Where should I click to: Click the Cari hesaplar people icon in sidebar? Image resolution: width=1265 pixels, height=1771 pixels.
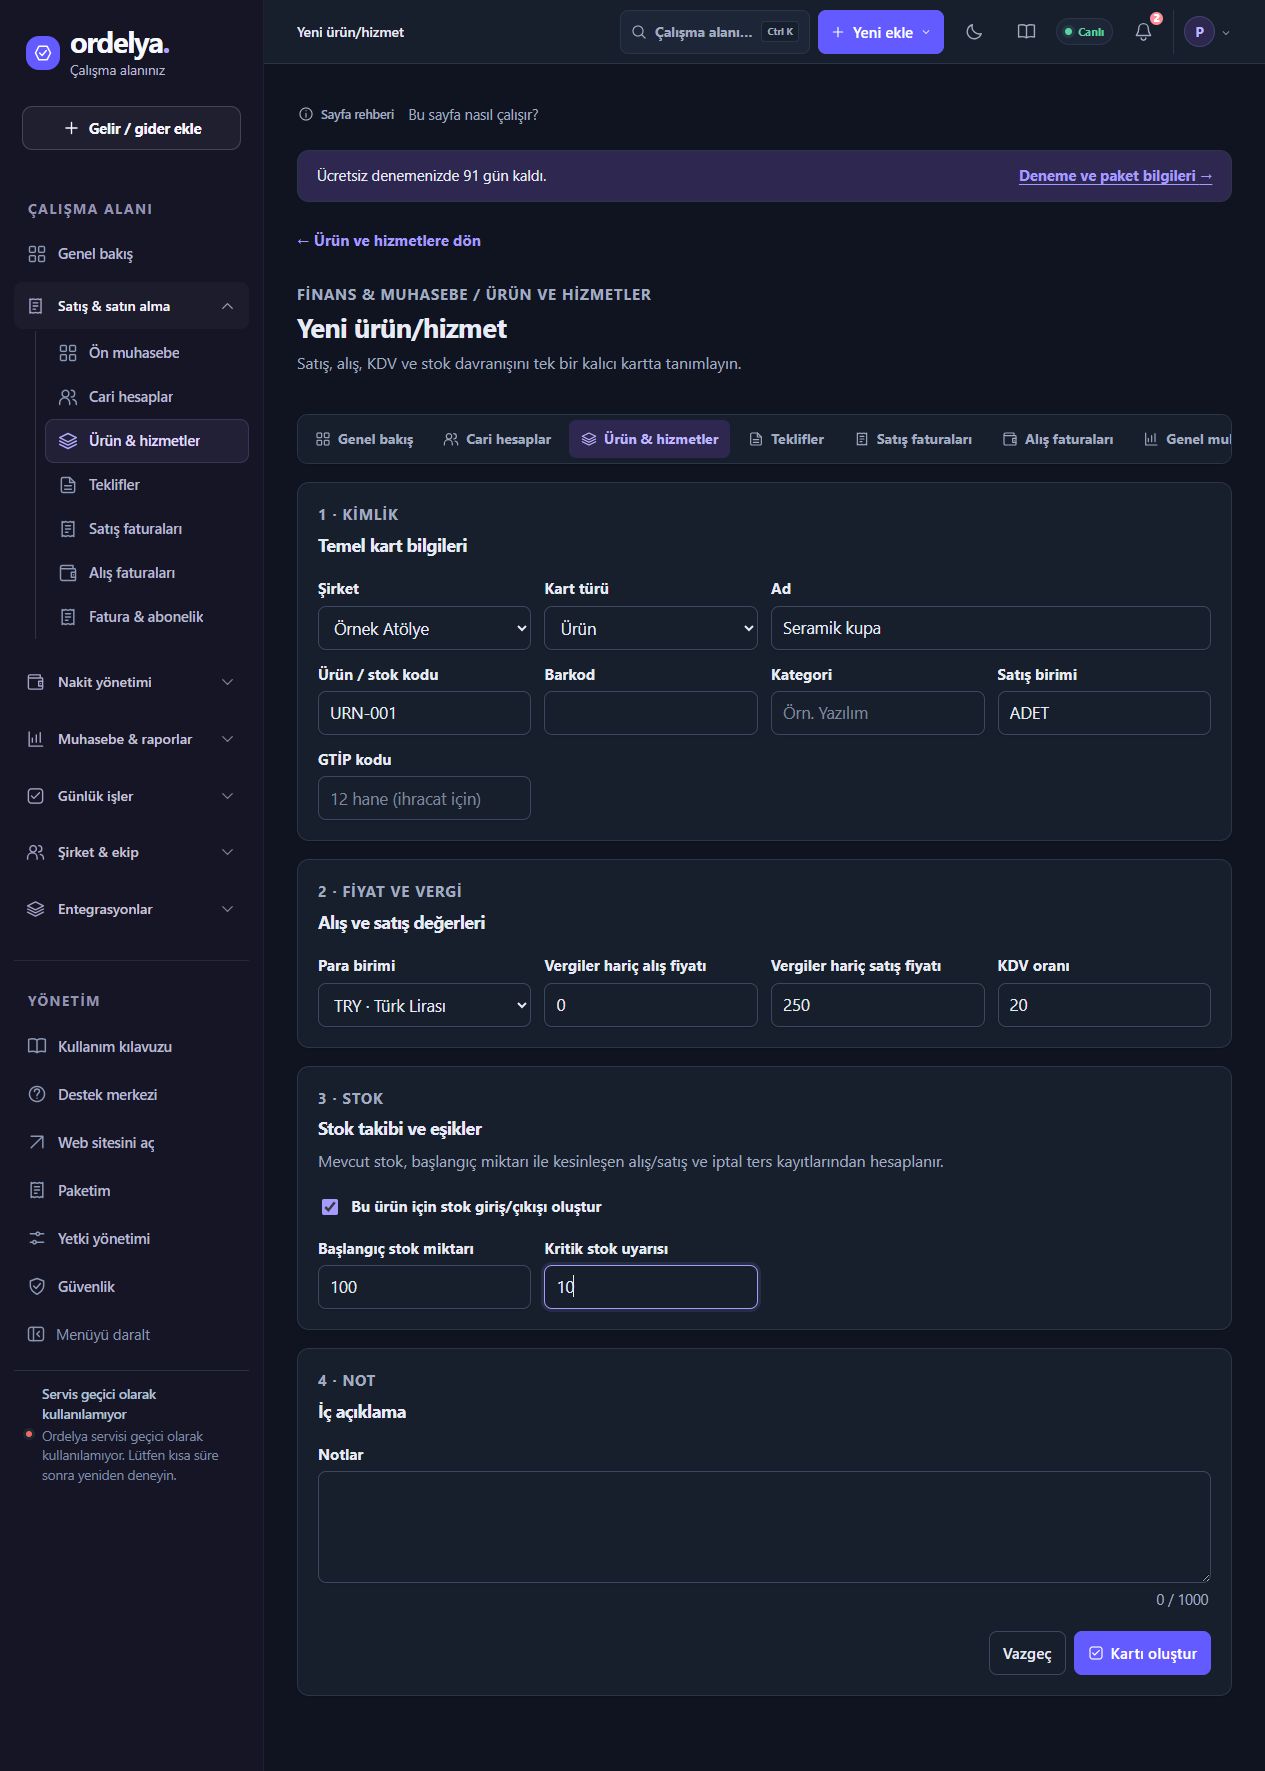pyautogui.click(x=68, y=397)
